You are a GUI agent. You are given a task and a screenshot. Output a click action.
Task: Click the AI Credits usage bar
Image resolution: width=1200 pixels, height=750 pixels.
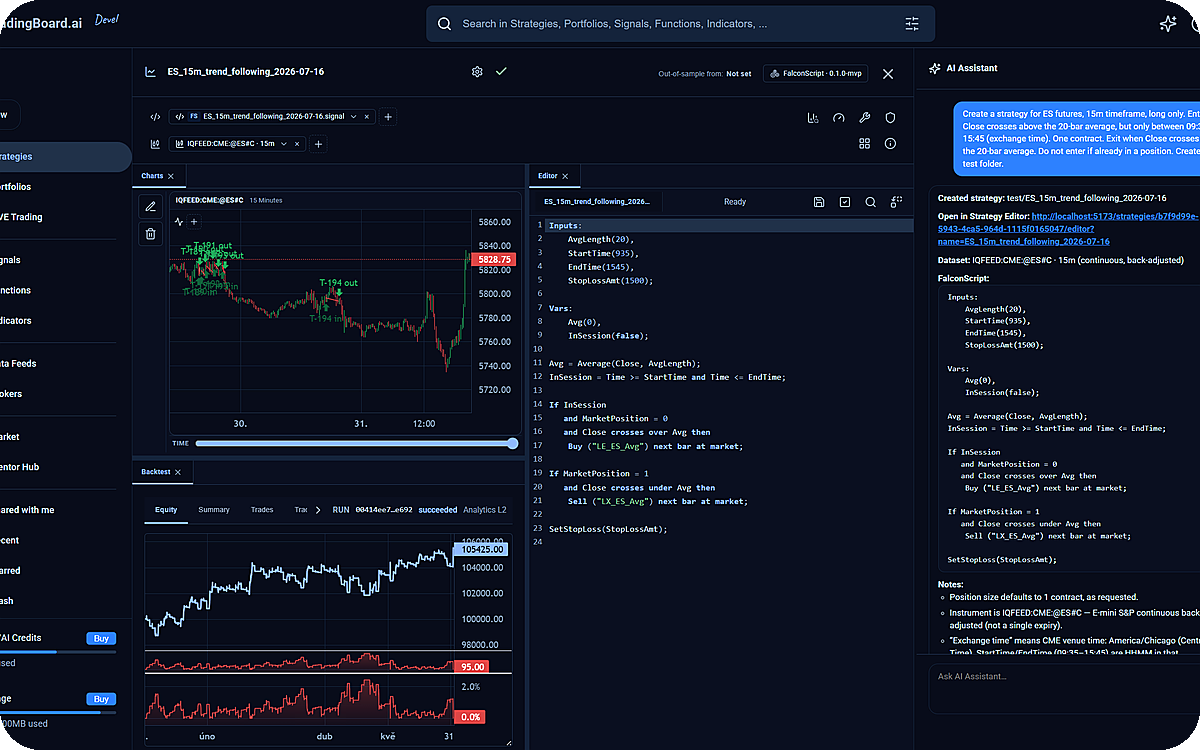point(58,651)
